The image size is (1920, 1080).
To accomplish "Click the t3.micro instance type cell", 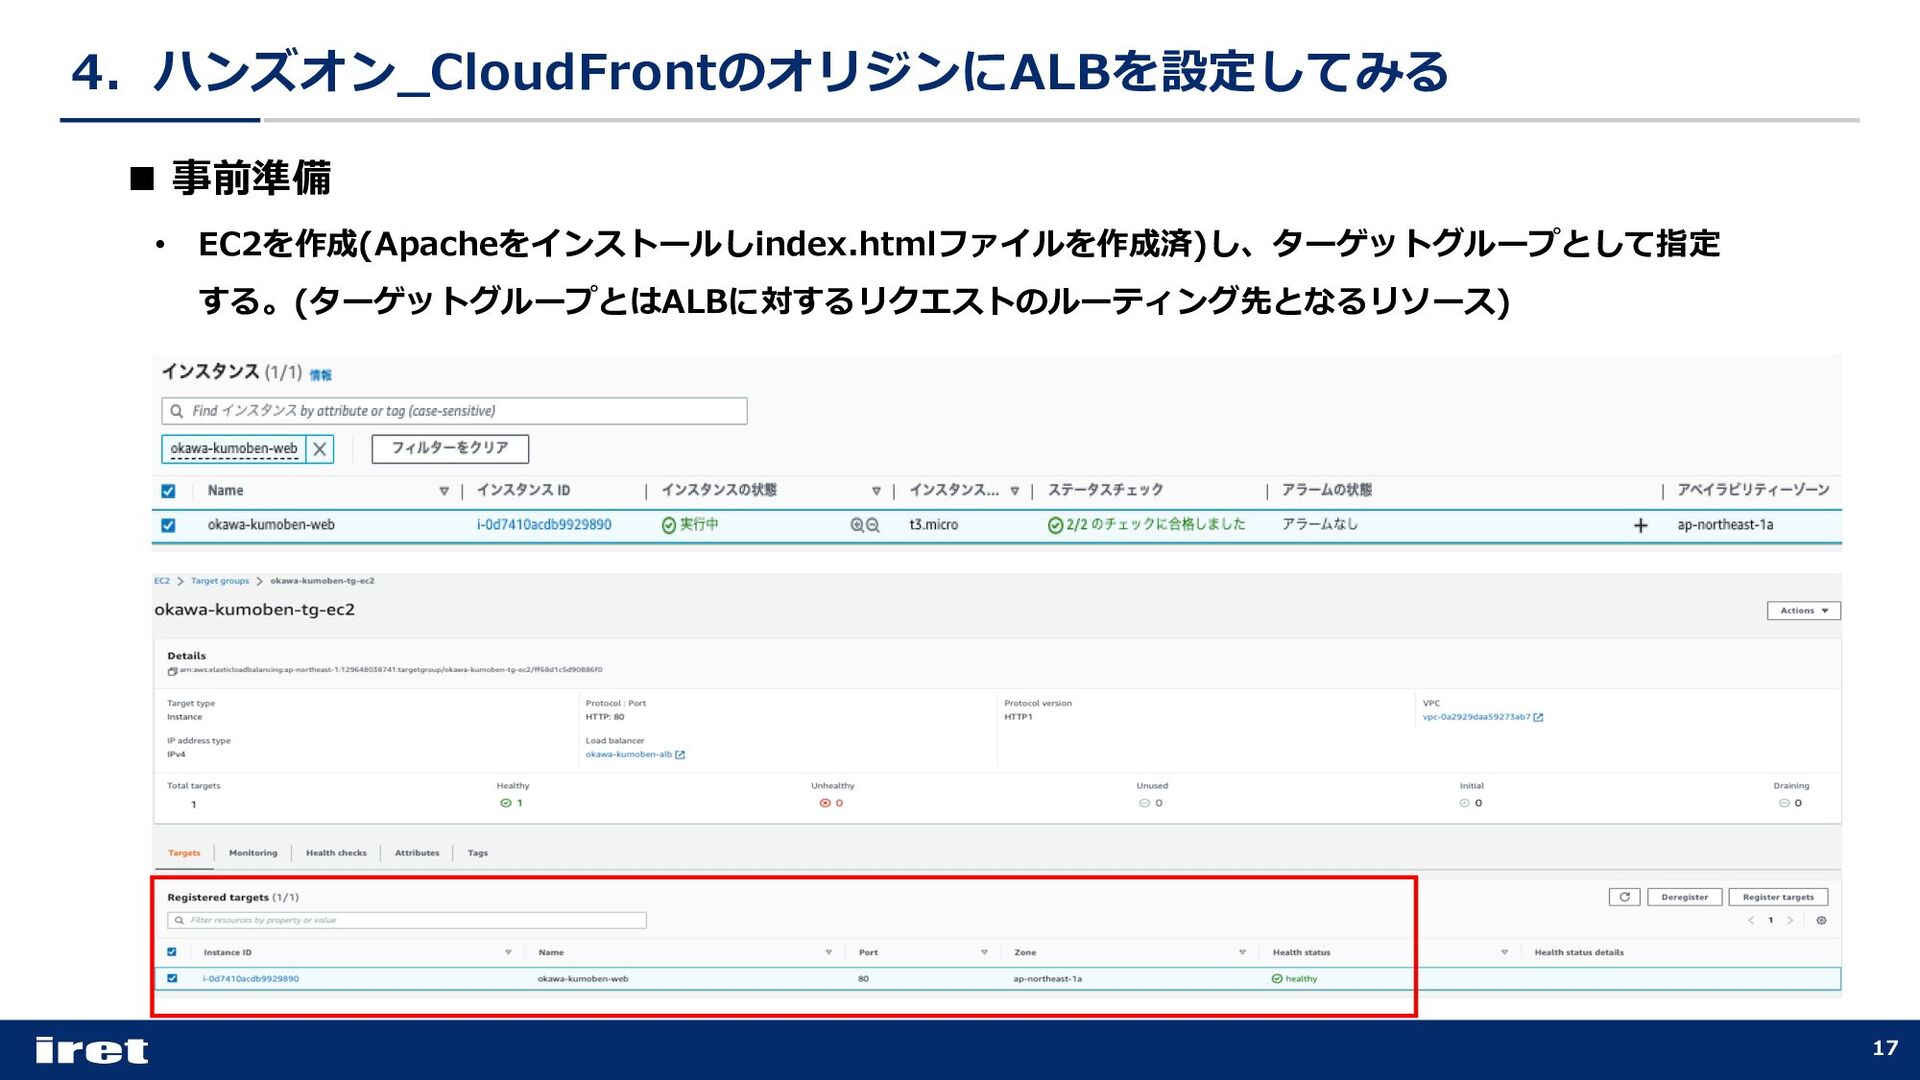I will tap(933, 525).
